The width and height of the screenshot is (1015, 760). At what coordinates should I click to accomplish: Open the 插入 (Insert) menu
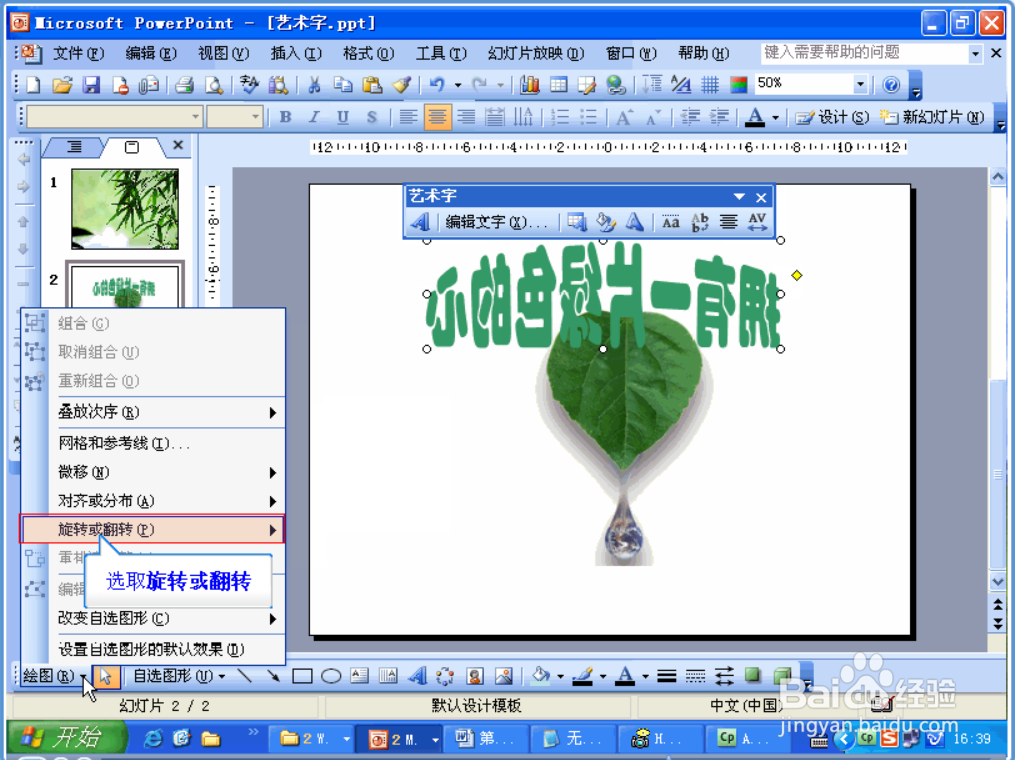pos(296,53)
